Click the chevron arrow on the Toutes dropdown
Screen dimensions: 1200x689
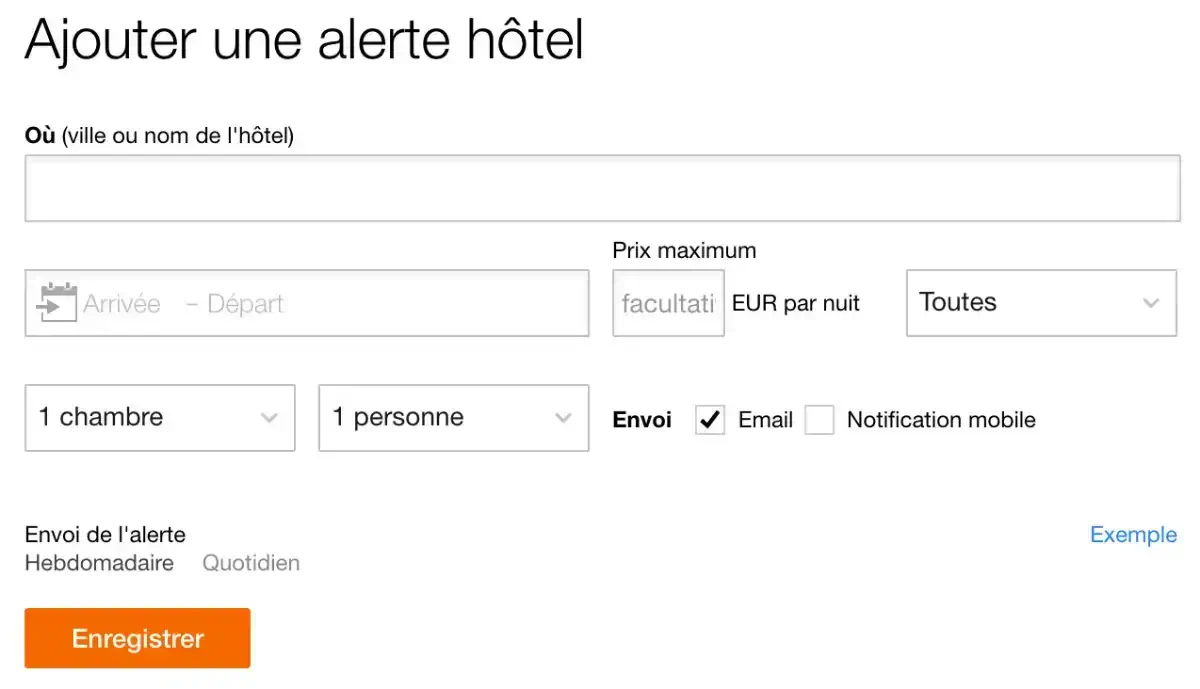coord(1151,303)
